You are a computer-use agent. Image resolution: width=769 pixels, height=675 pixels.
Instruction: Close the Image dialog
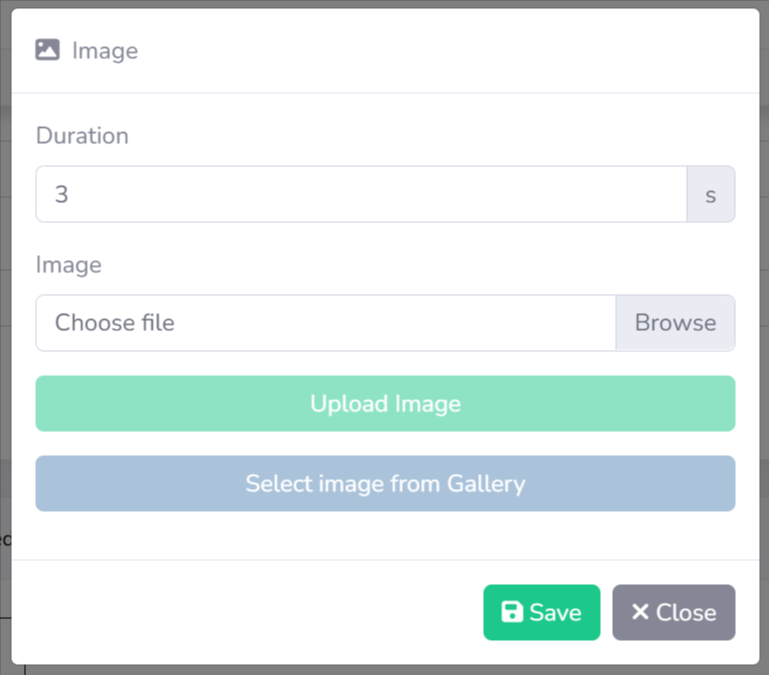[x=673, y=612]
